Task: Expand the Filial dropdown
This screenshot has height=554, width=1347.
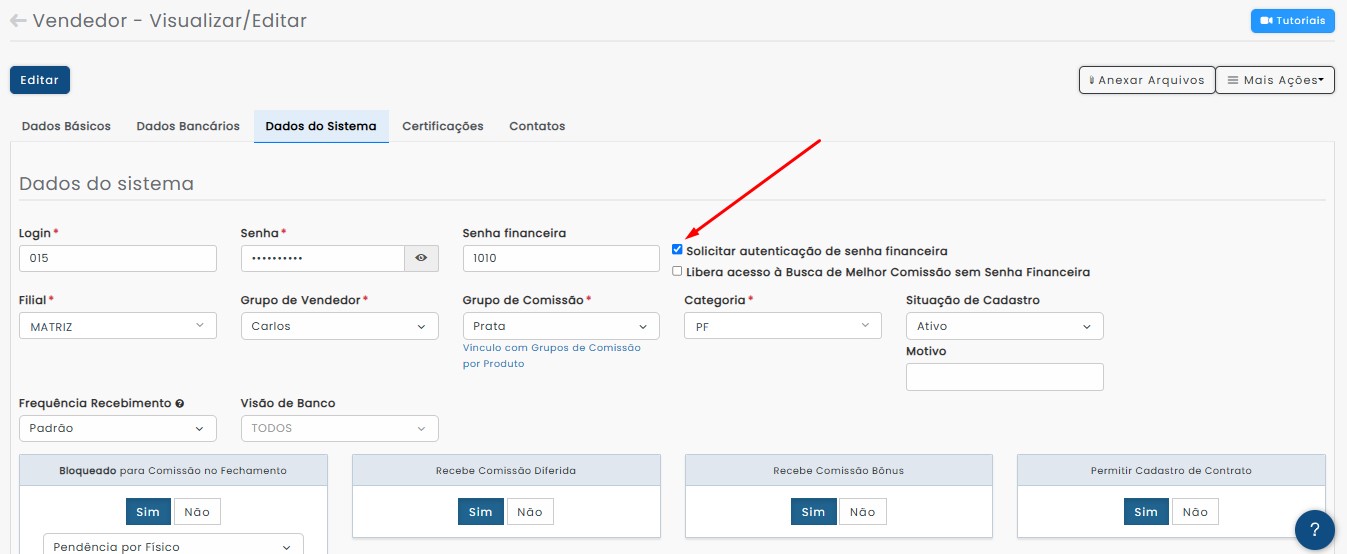Action: (x=118, y=326)
